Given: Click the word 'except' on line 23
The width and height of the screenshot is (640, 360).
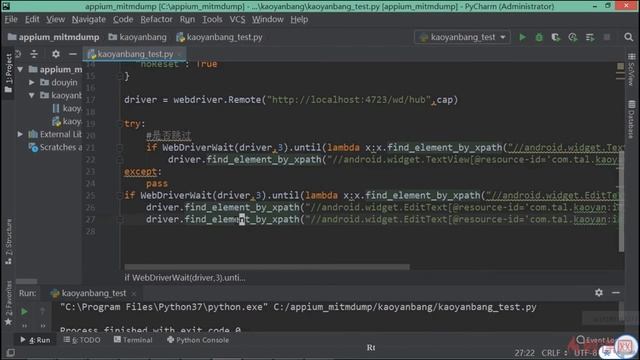Looking at the screenshot, I should point(140,172).
